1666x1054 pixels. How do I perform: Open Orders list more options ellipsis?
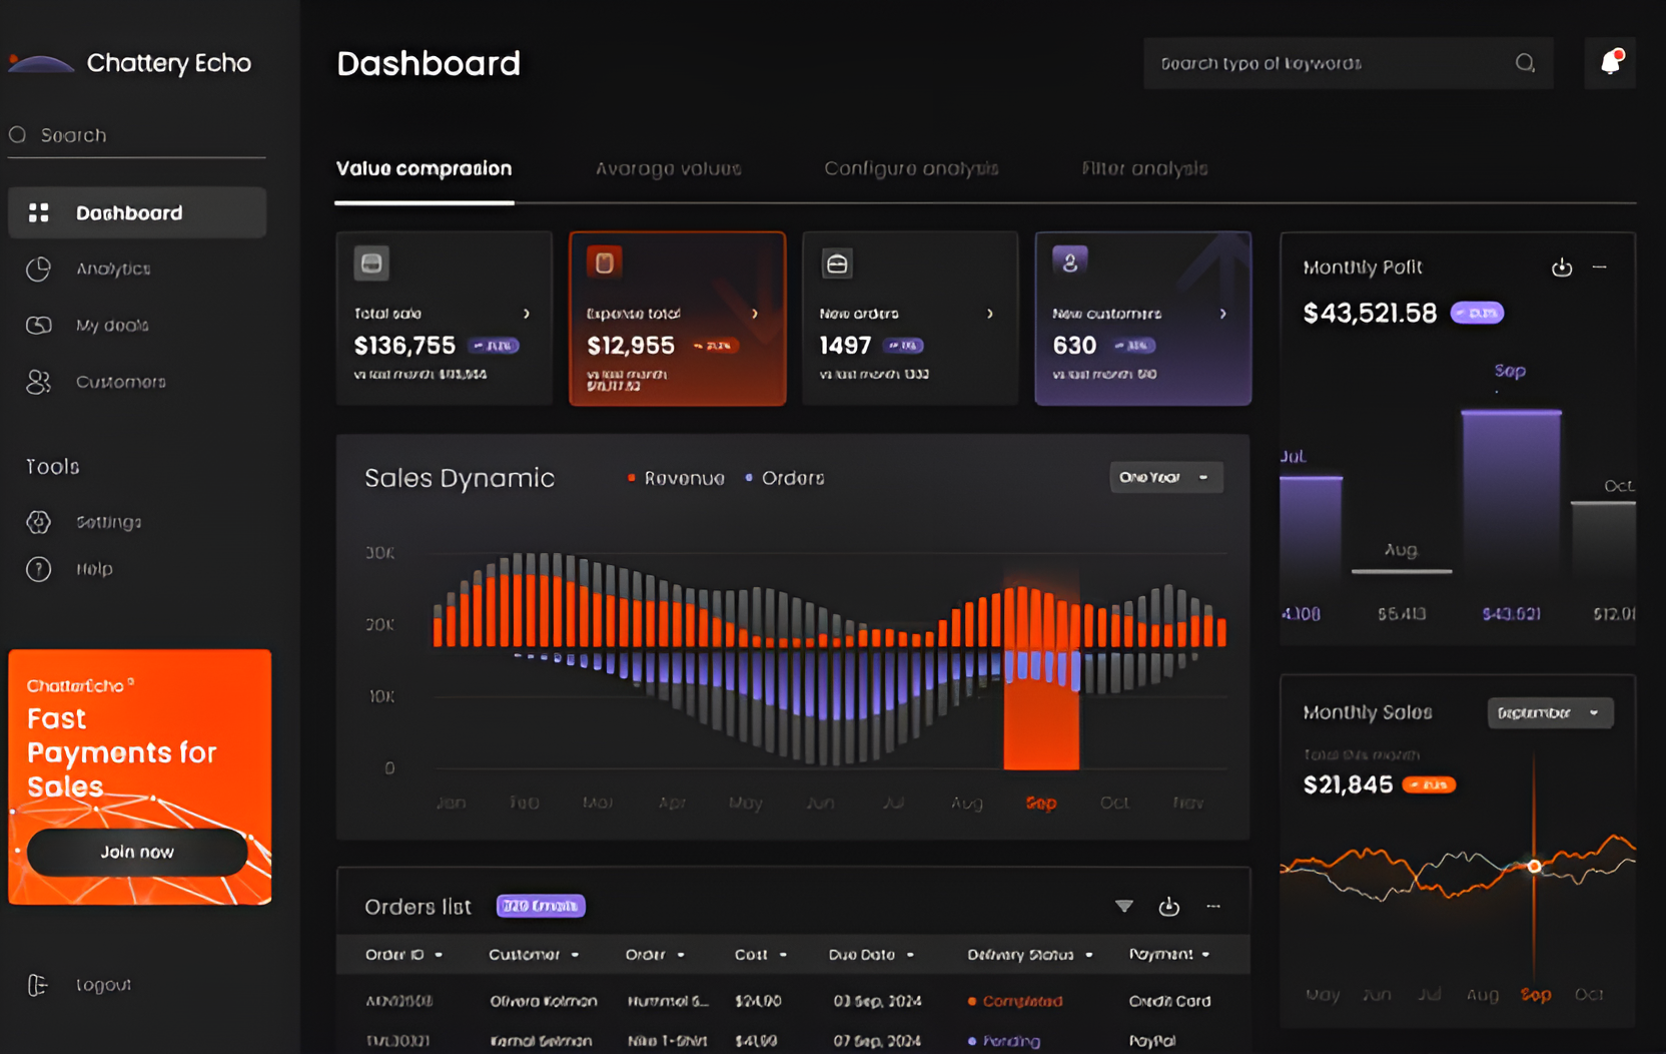click(1213, 906)
